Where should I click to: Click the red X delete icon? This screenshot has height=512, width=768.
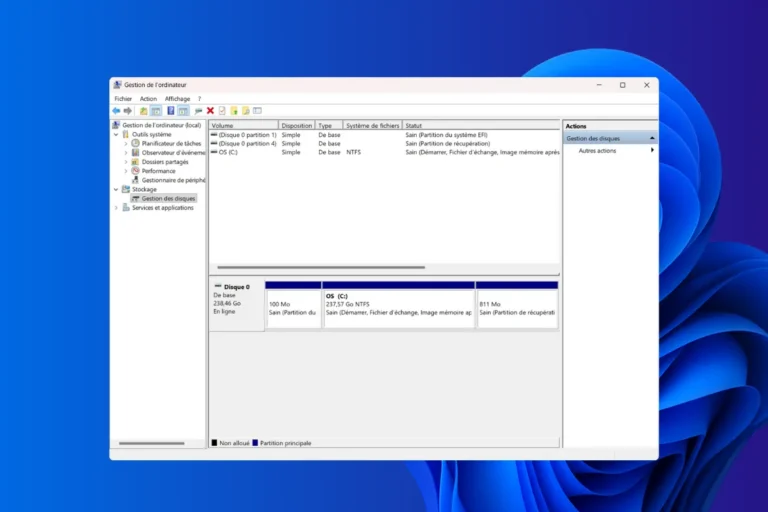pyautogui.click(x=210, y=111)
